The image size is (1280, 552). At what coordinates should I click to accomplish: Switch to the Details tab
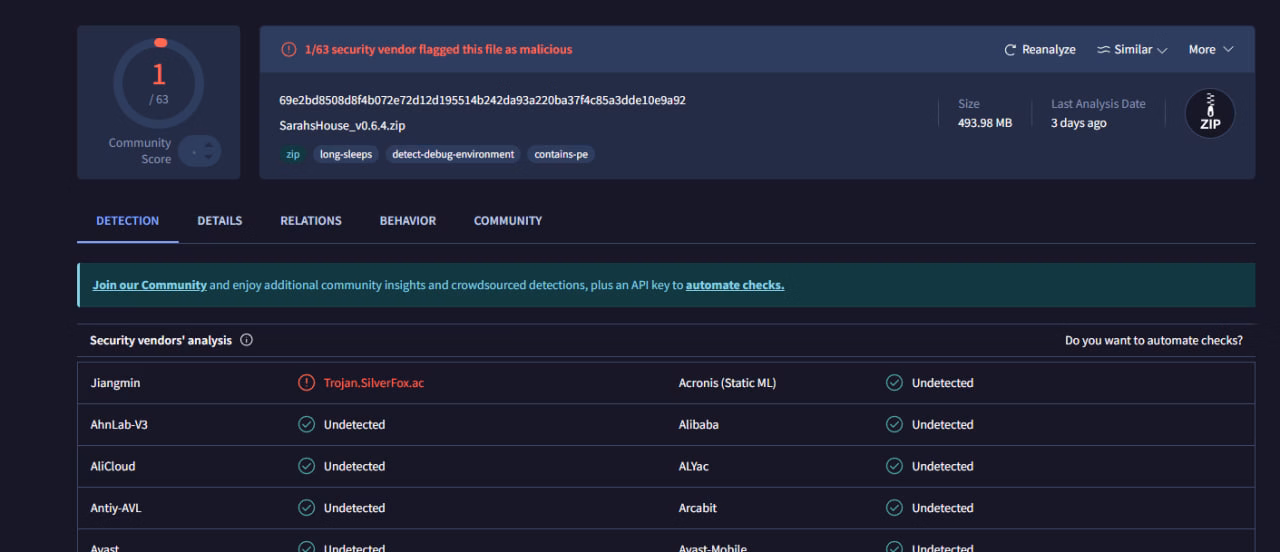click(x=219, y=221)
